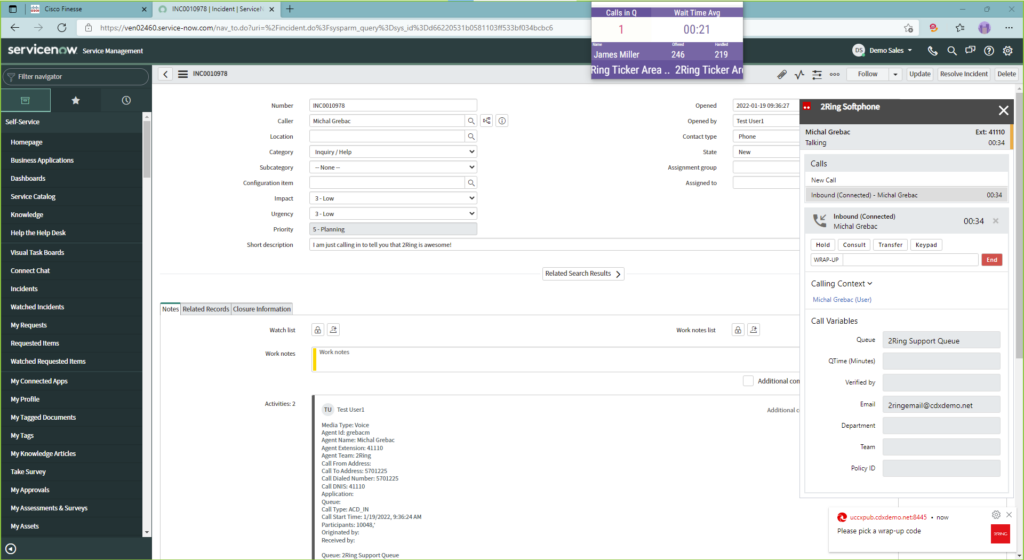
Task: Select the All applications navigator tab
Action: point(25,101)
